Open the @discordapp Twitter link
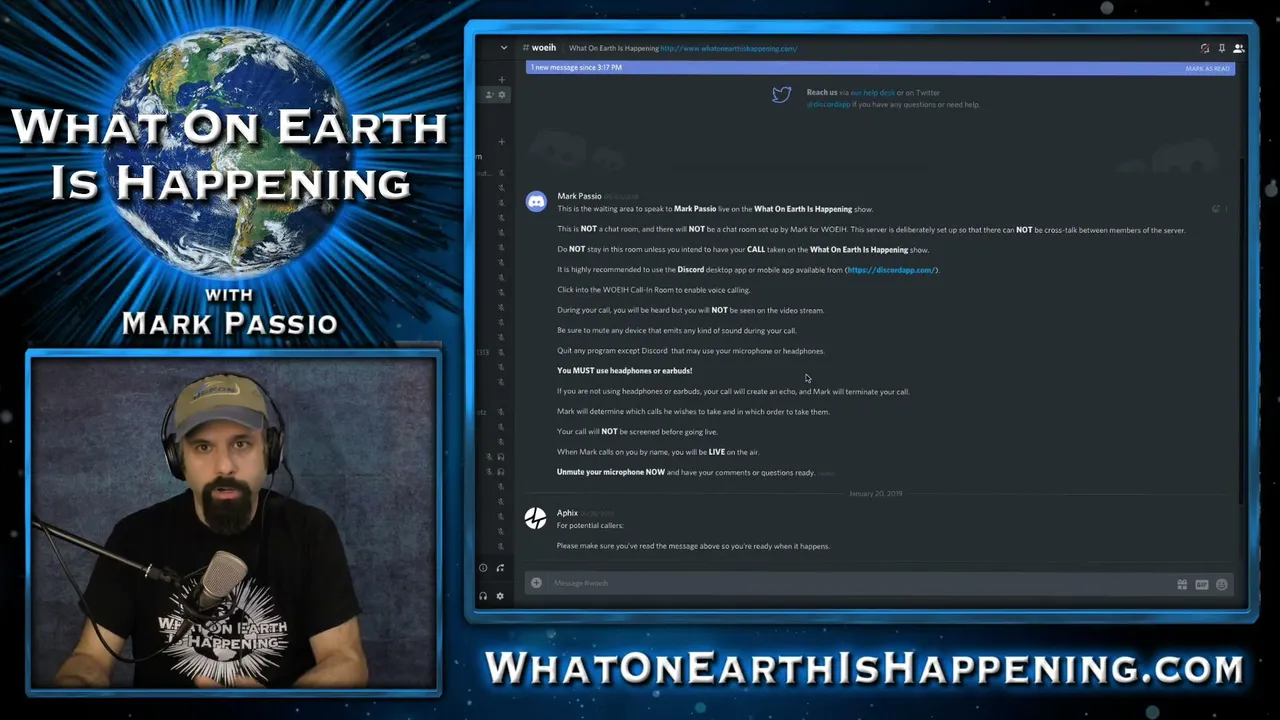1280x720 pixels. (828, 104)
